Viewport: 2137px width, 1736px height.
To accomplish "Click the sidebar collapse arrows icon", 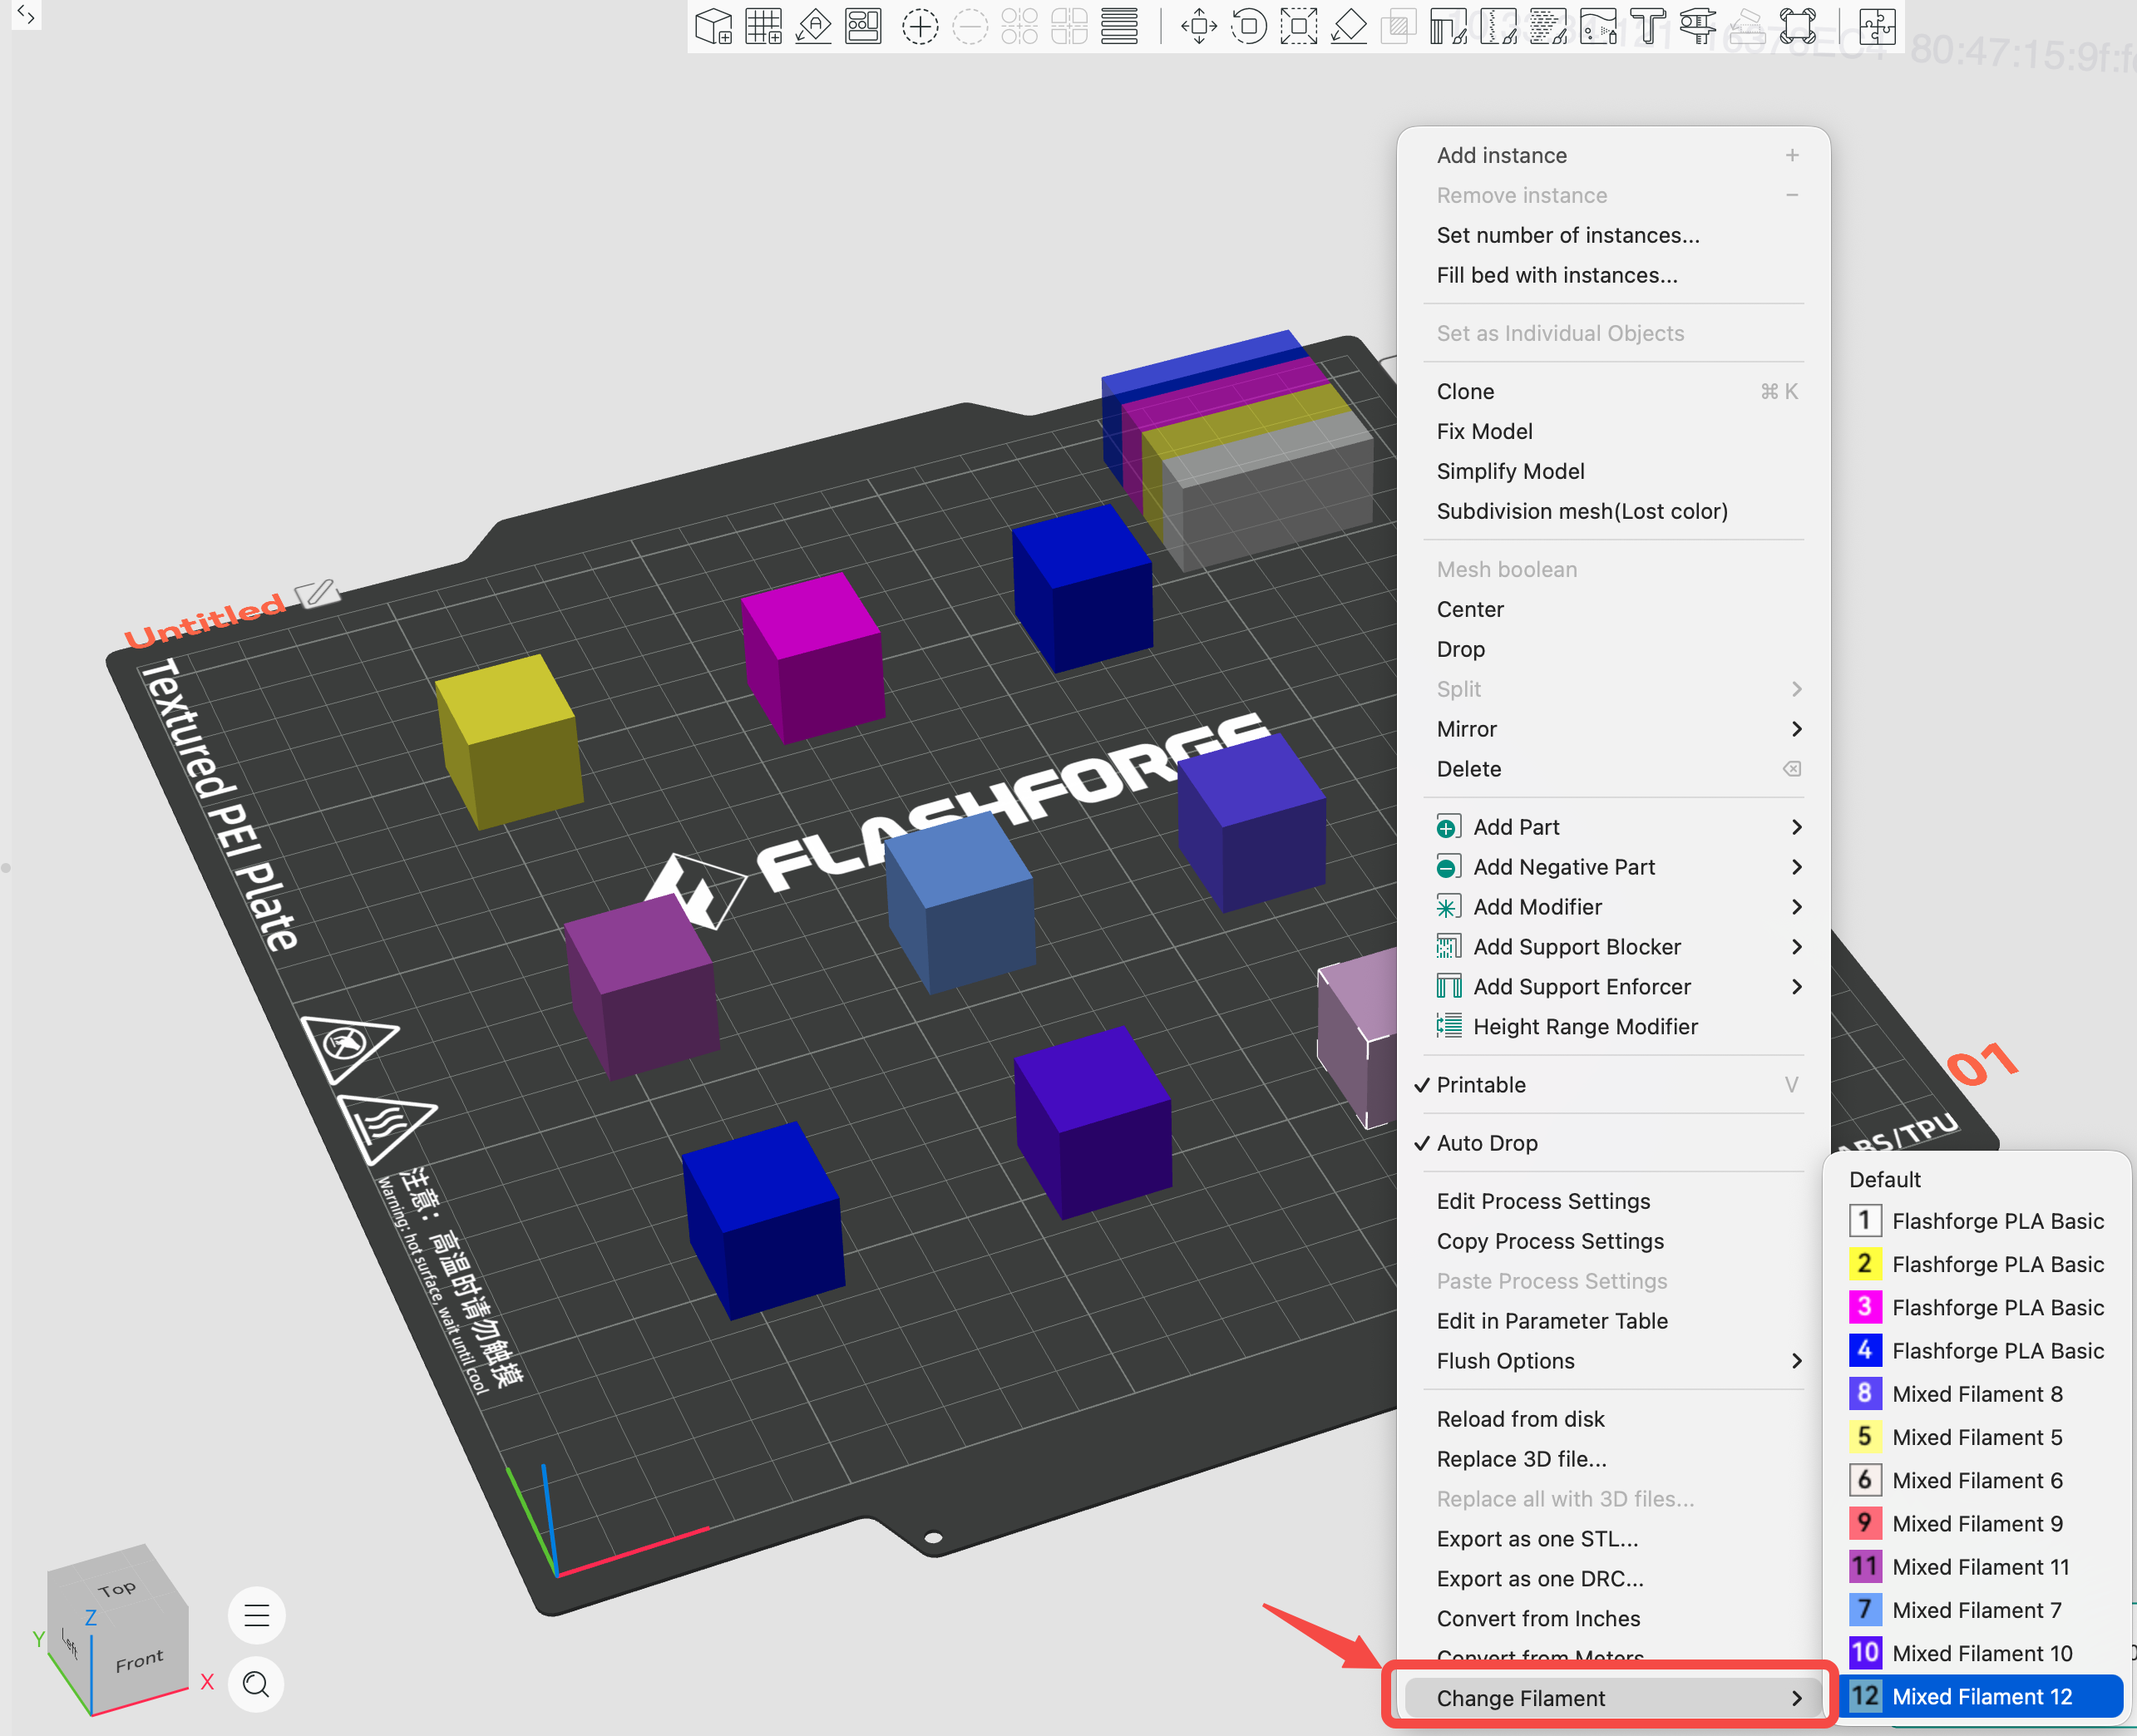I will (x=26, y=15).
